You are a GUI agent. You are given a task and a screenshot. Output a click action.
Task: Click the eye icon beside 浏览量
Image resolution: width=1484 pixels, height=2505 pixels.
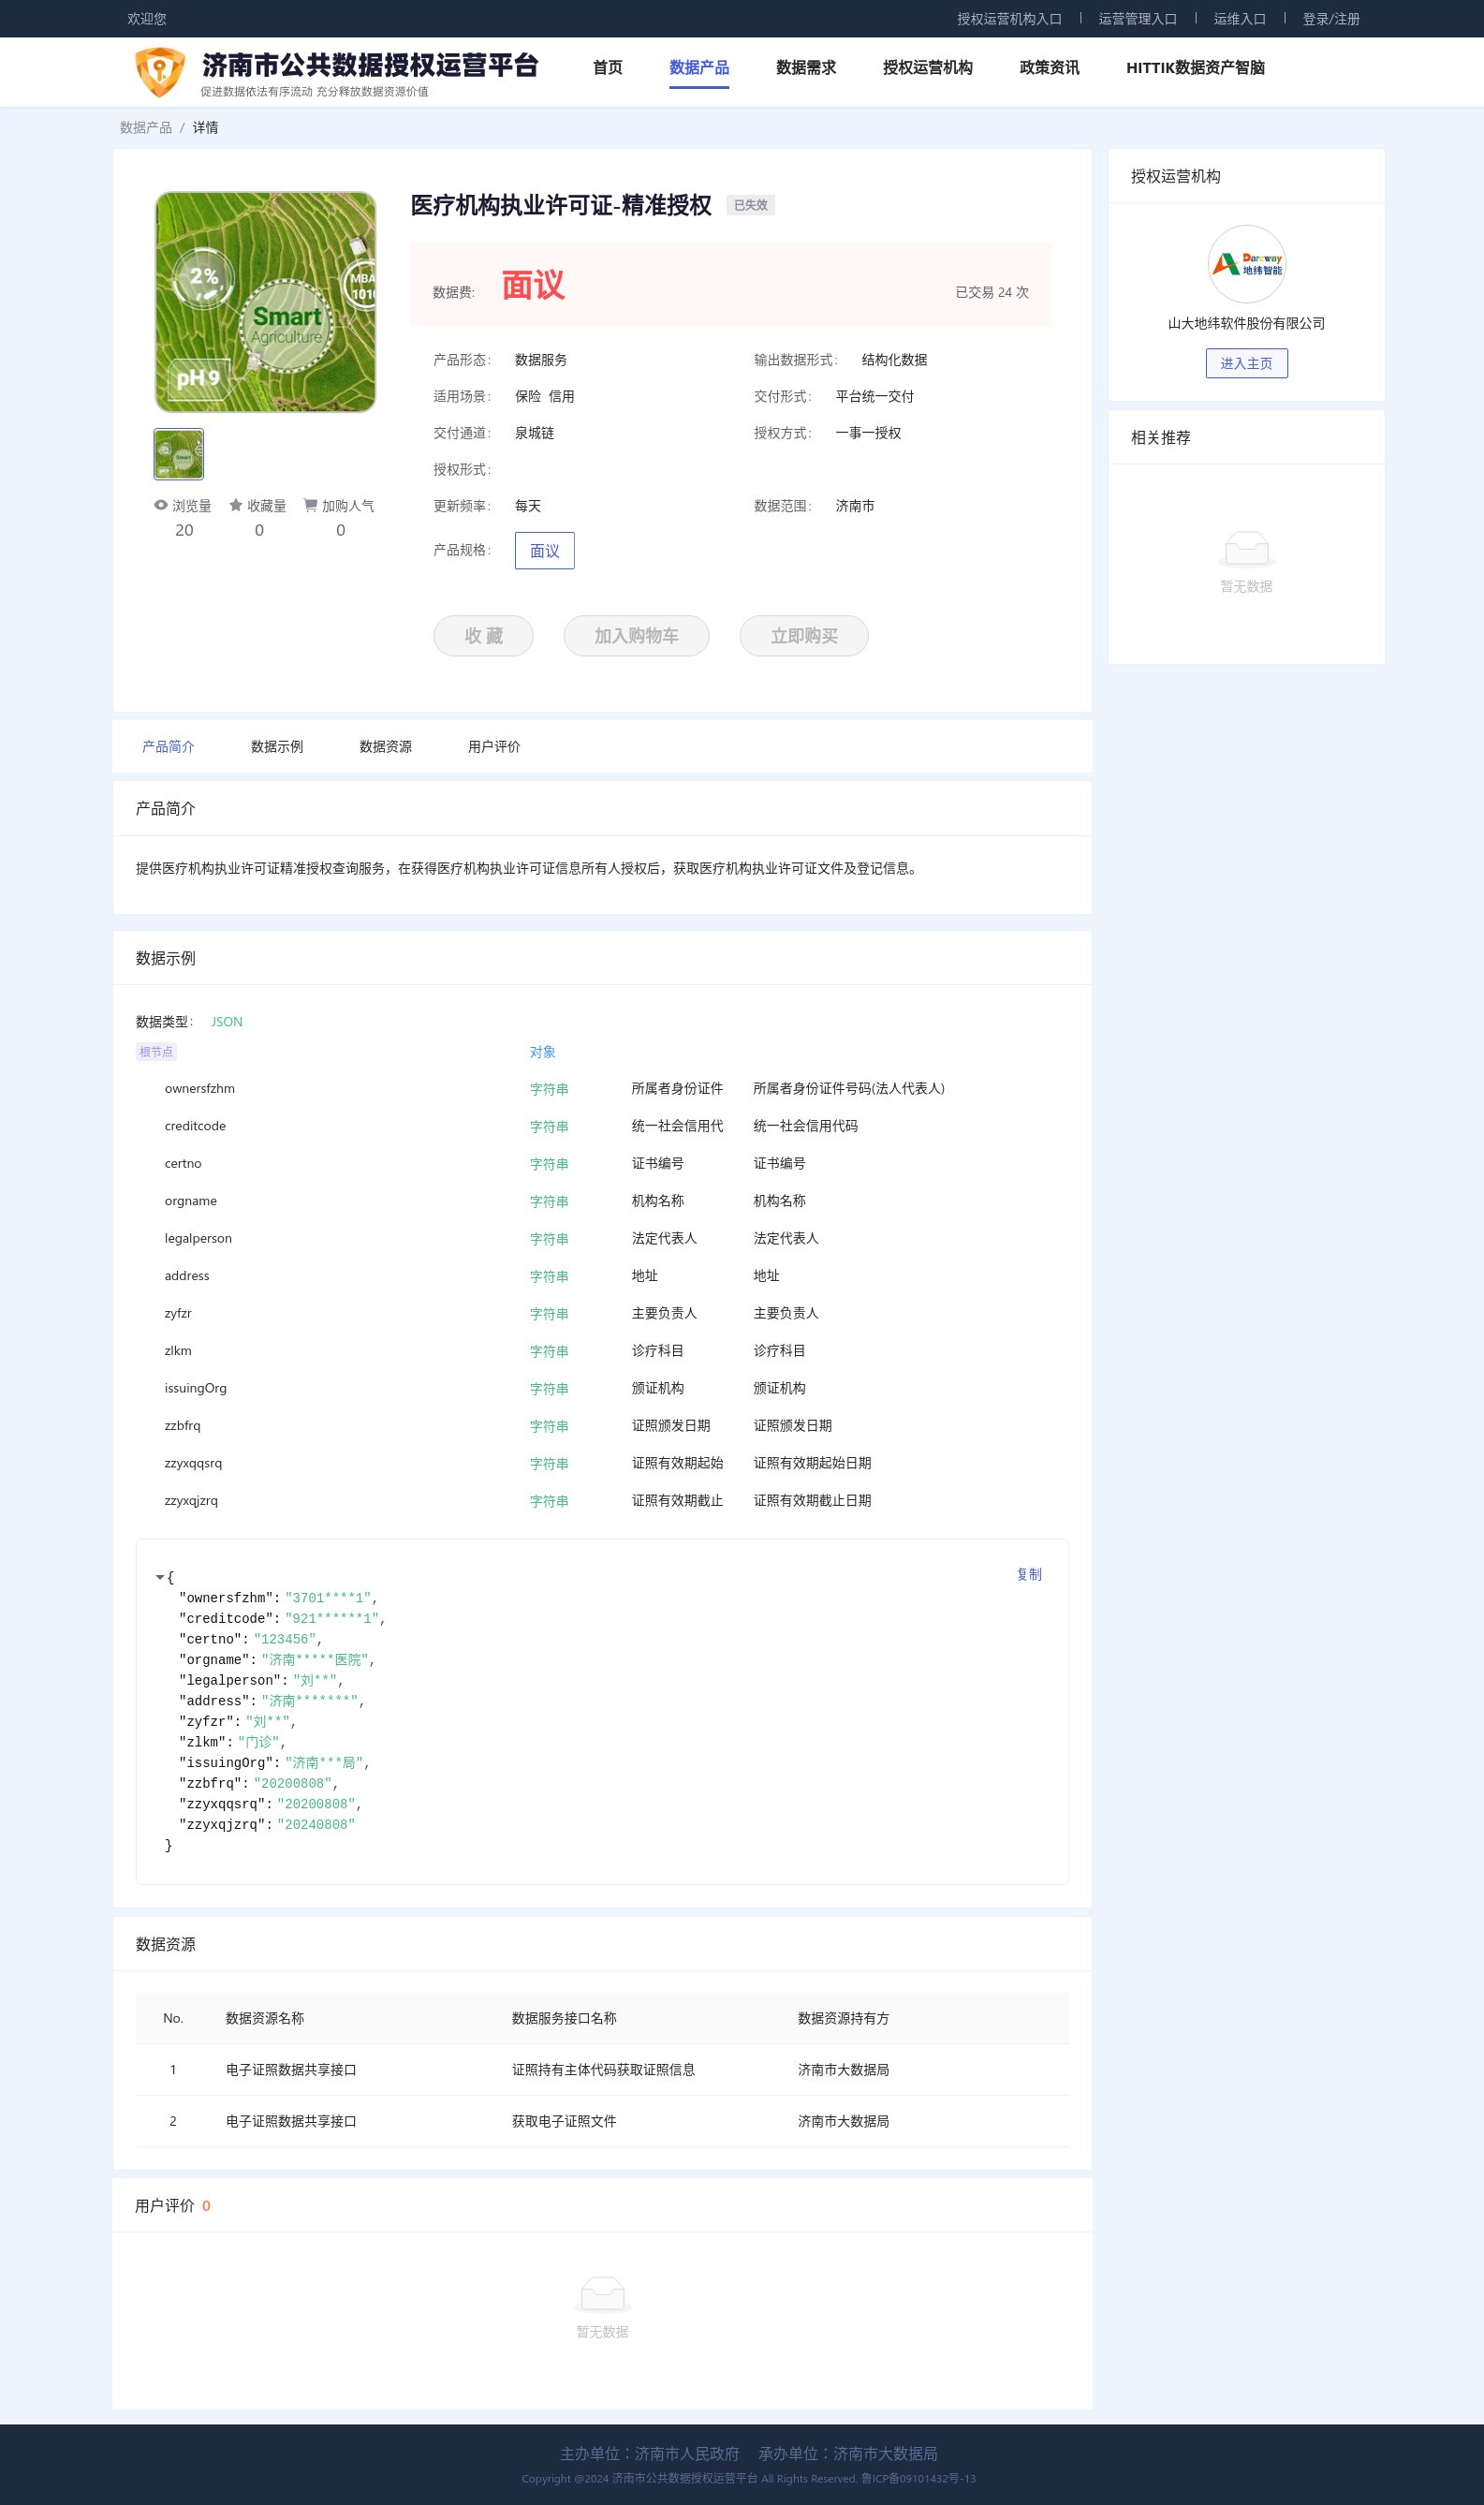tap(161, 505)
